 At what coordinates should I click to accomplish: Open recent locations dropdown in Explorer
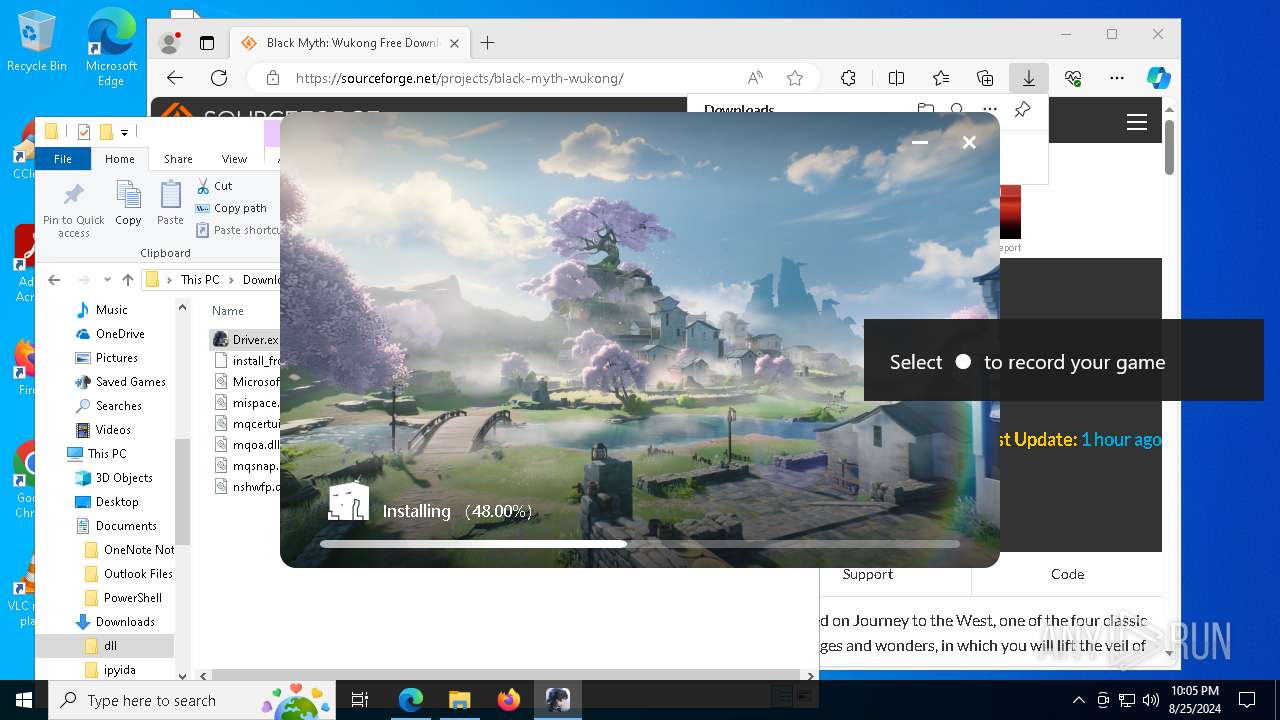click(106, 280)
